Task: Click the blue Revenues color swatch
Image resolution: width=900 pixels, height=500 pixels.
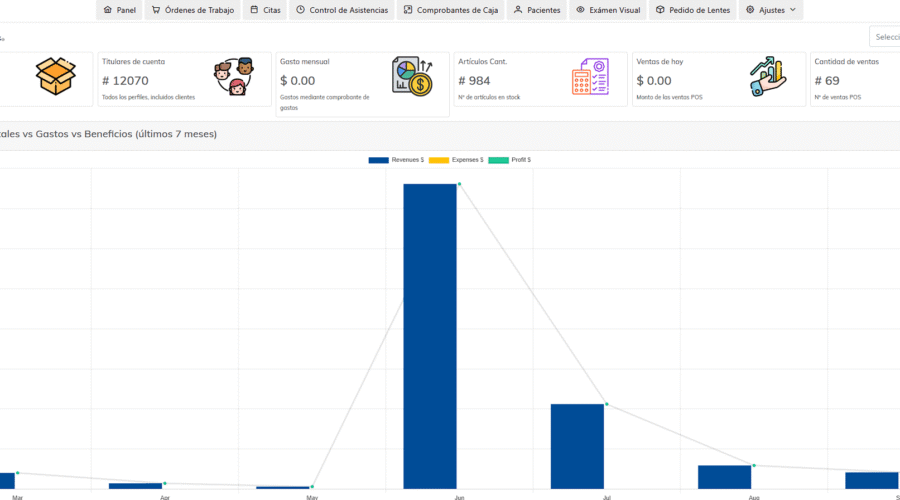Action: pos(378,160)
